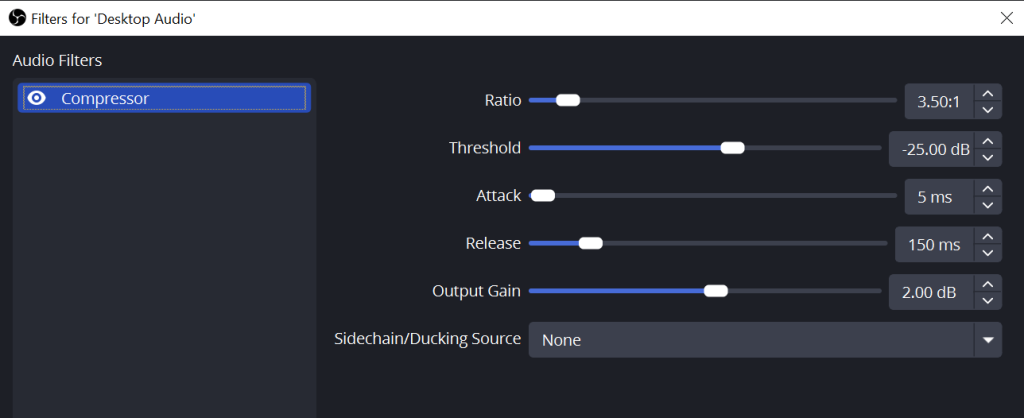This screenshot has height=418, width=1024.
Task: Open Sidechain/Ducking Source dropdown arrow
Action: click(988, 340)
